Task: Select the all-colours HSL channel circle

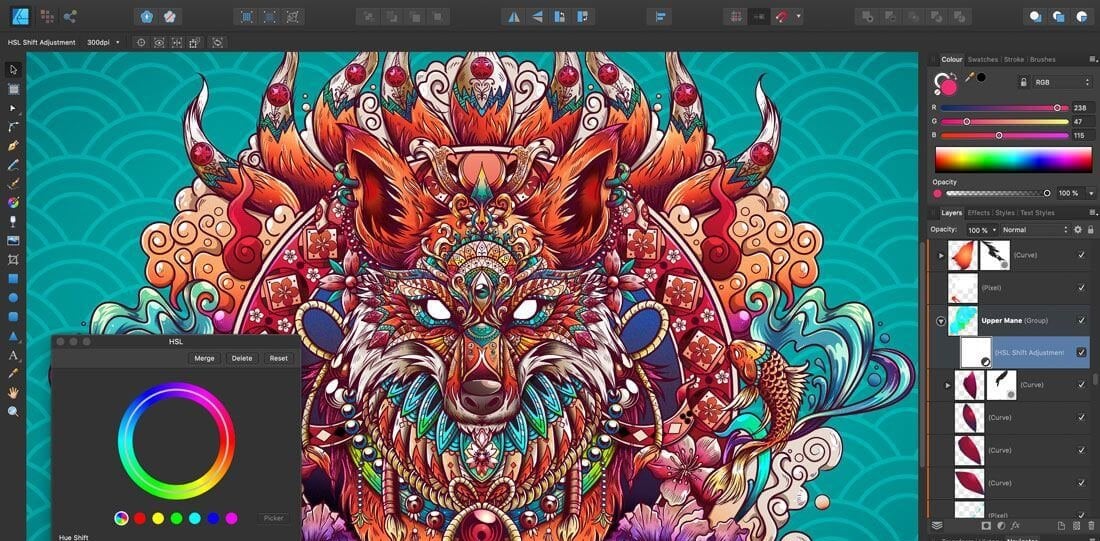Action: pos(121,519)
